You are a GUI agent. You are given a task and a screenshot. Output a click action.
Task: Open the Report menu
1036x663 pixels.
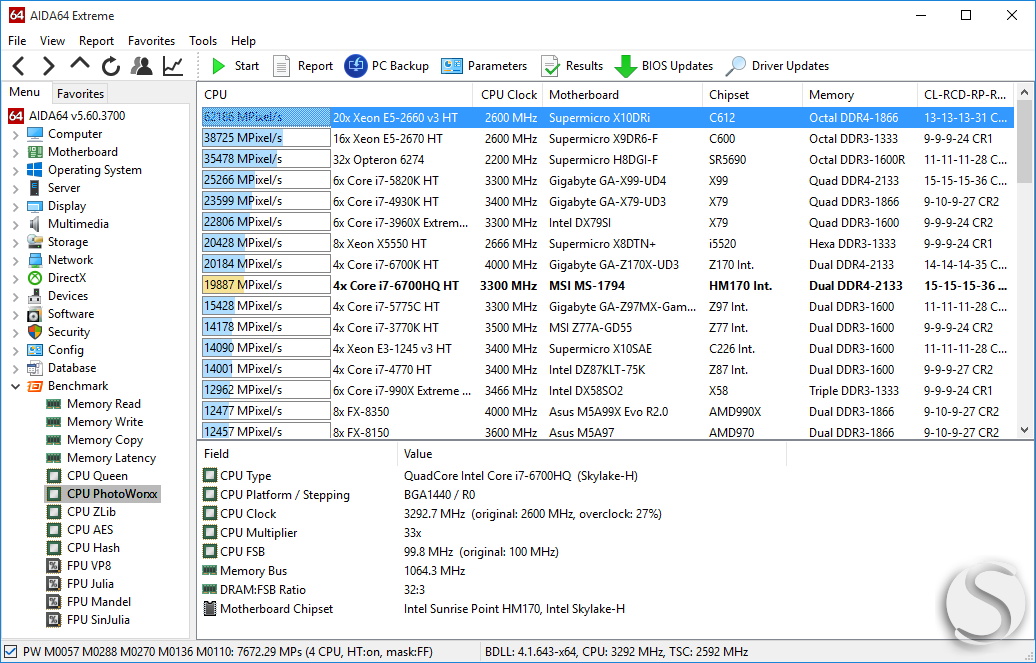tap(96, 41)
